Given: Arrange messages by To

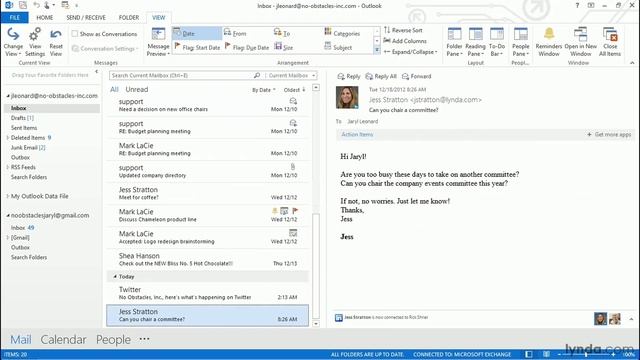Looking at the screenshot, I should tap(282, 33).
